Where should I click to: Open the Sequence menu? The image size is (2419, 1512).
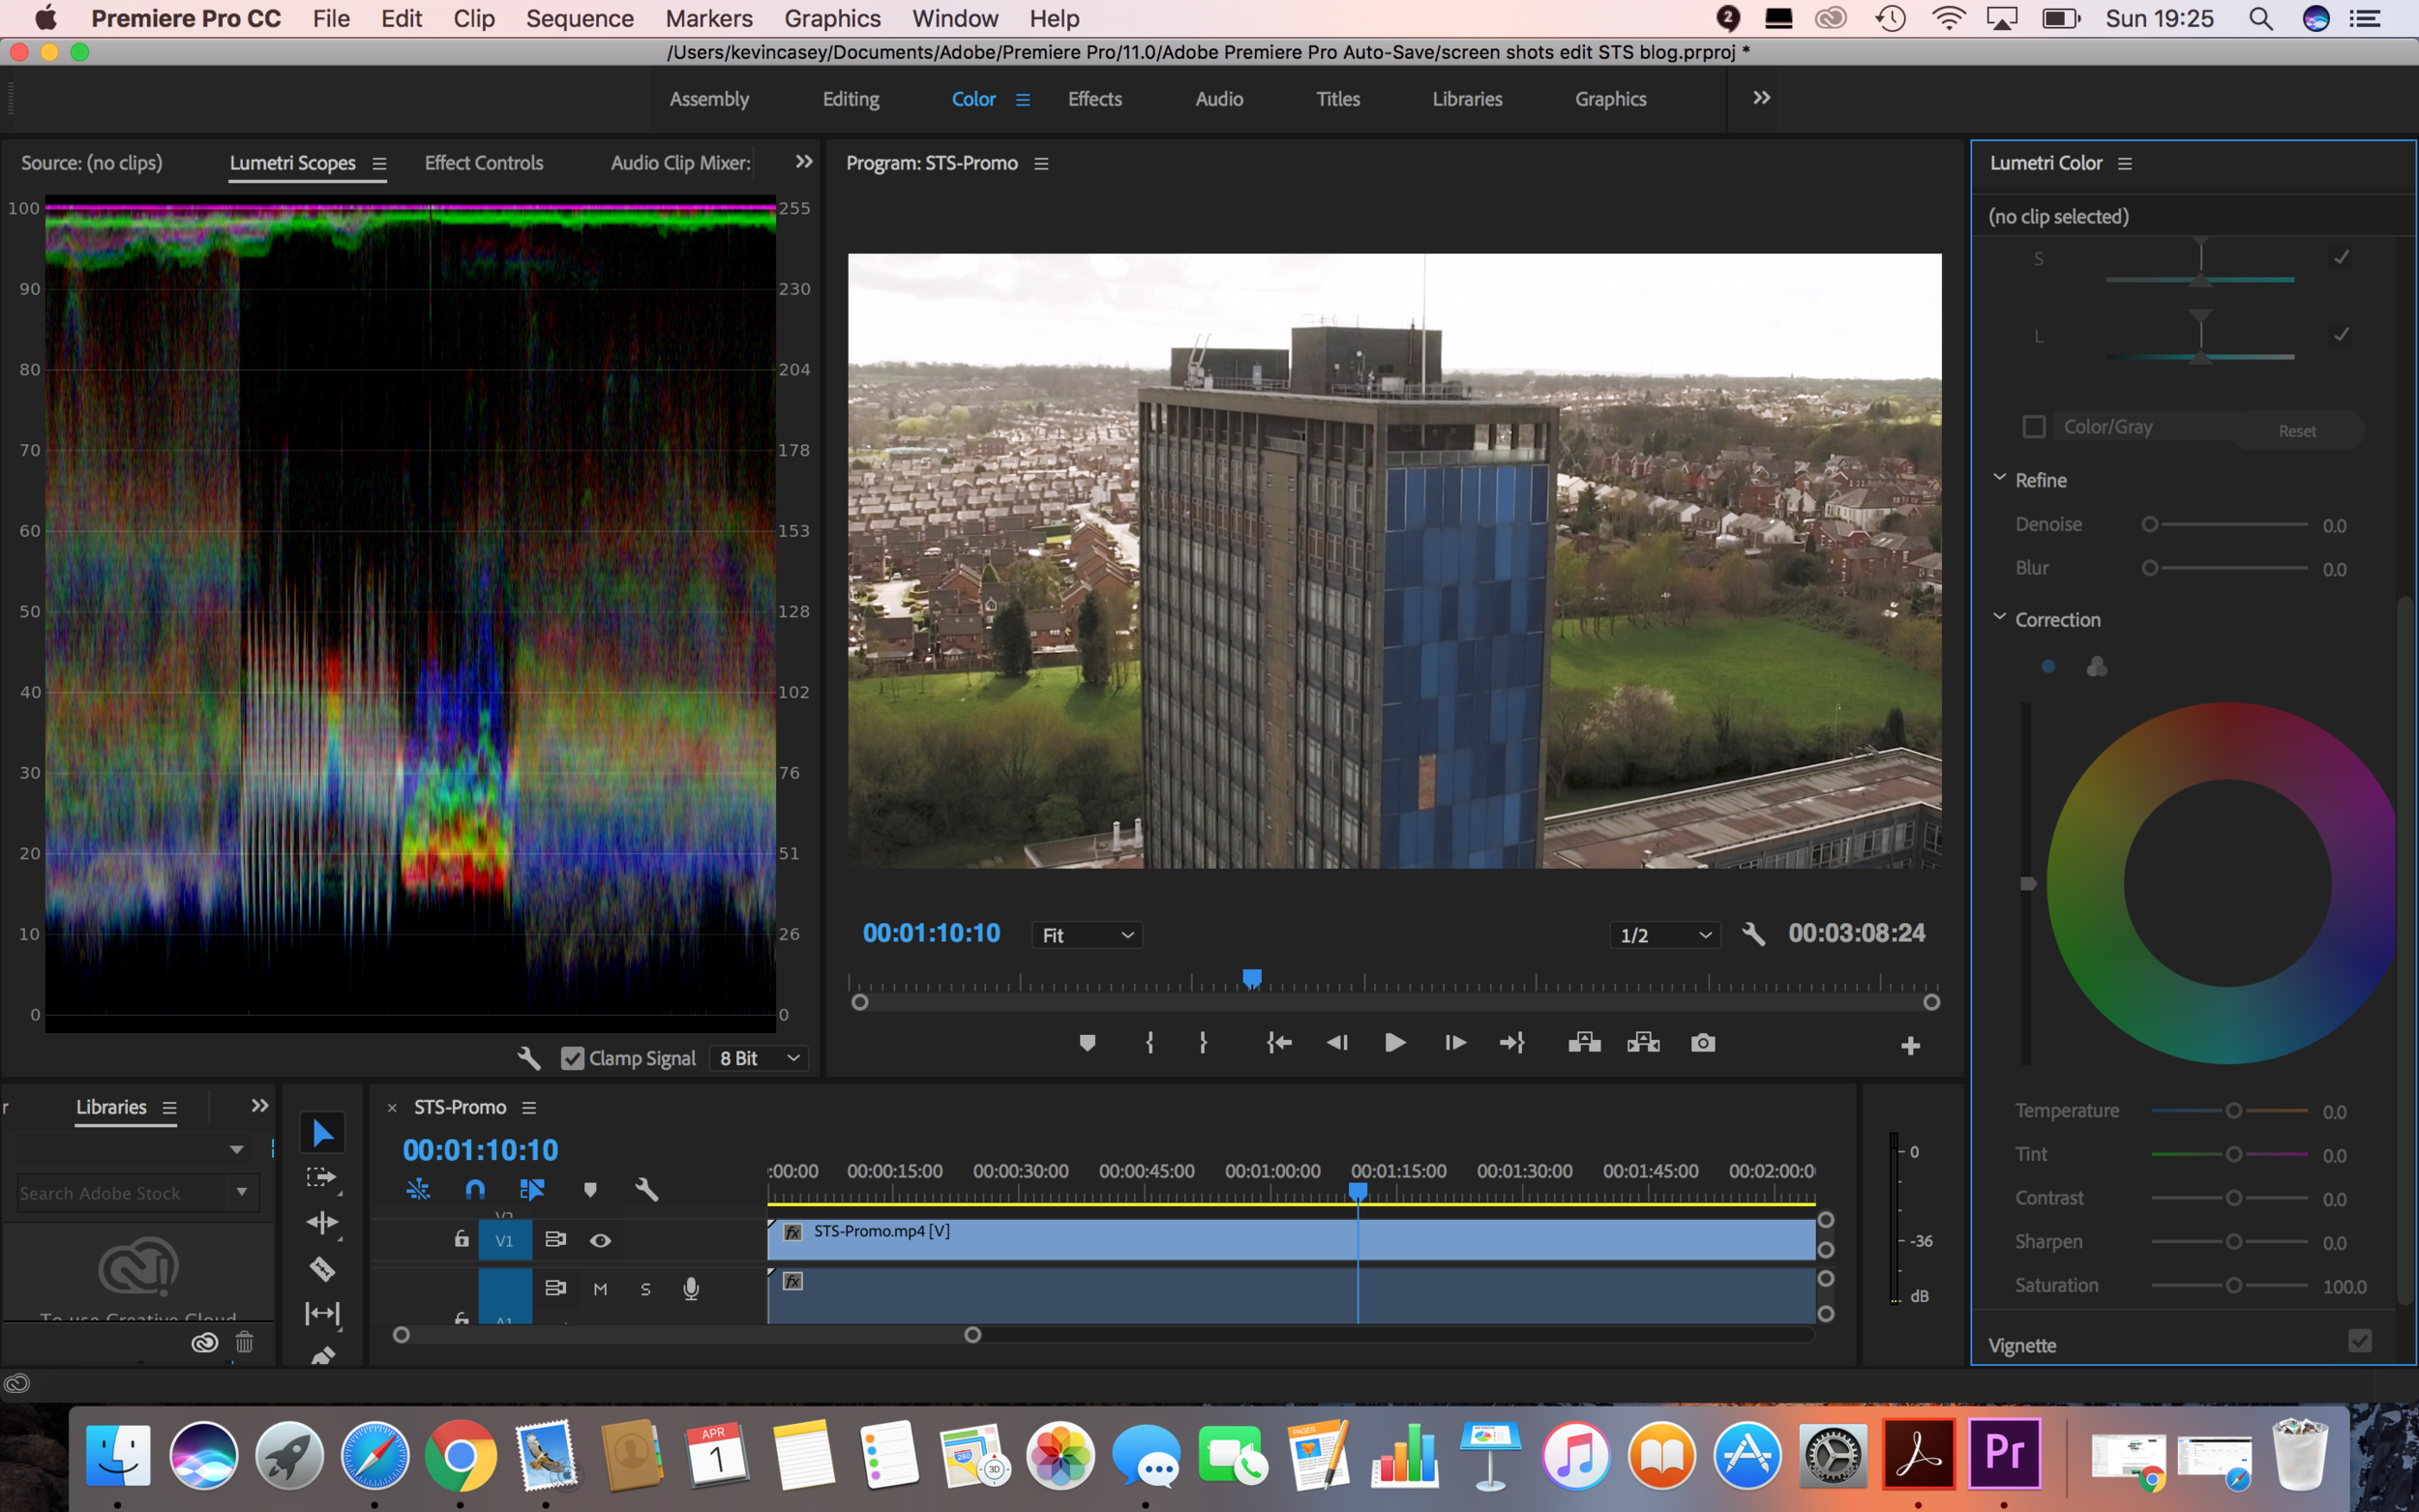580,18
